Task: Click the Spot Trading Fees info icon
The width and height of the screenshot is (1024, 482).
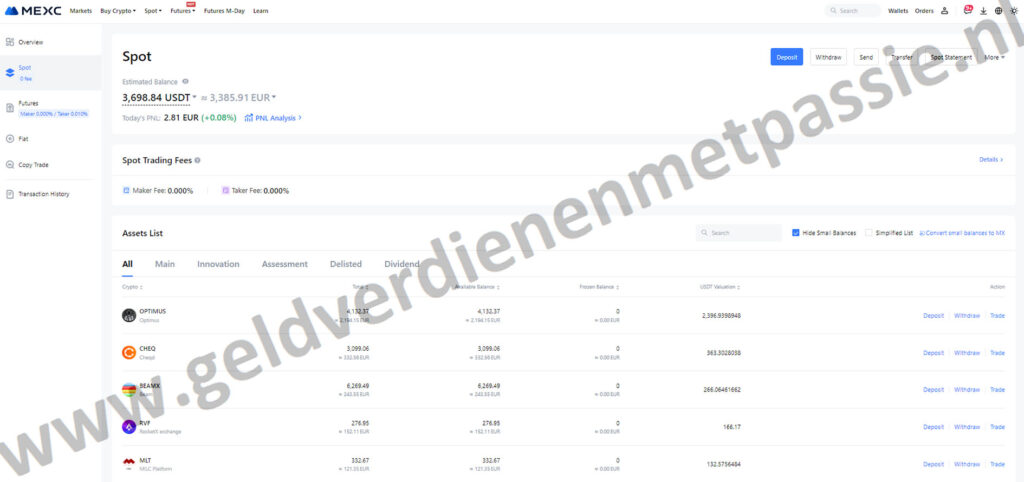Action: [197, 160]
